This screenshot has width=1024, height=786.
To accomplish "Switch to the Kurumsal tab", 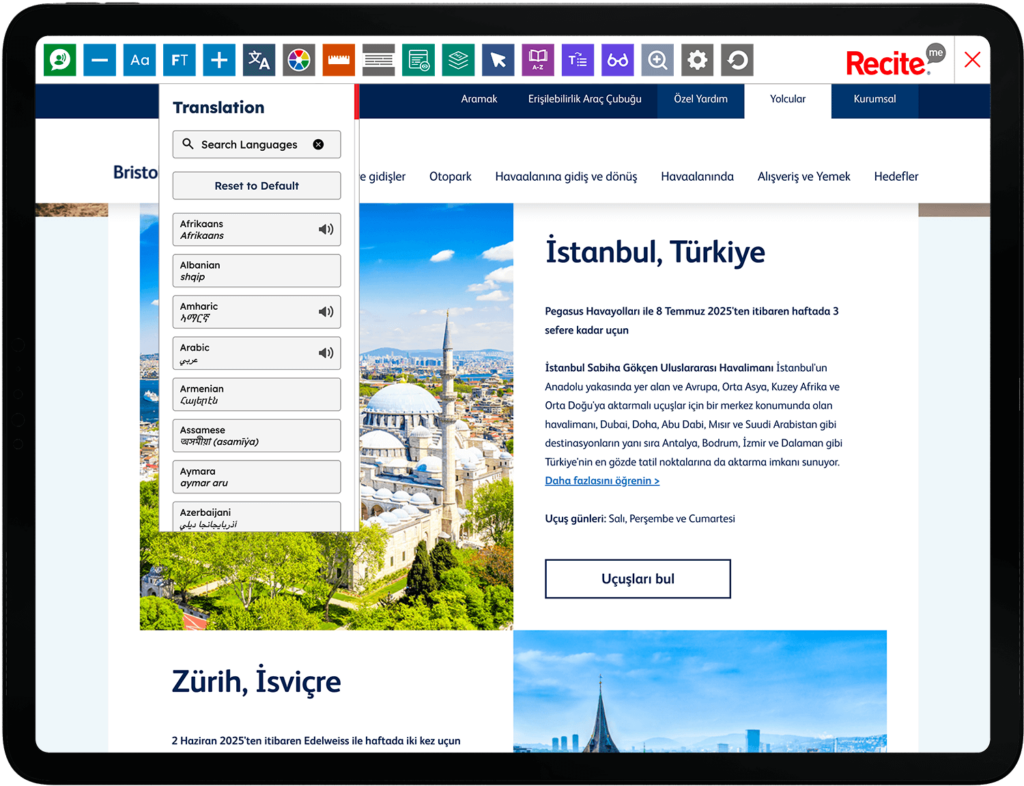I will (x=874, y=99).
